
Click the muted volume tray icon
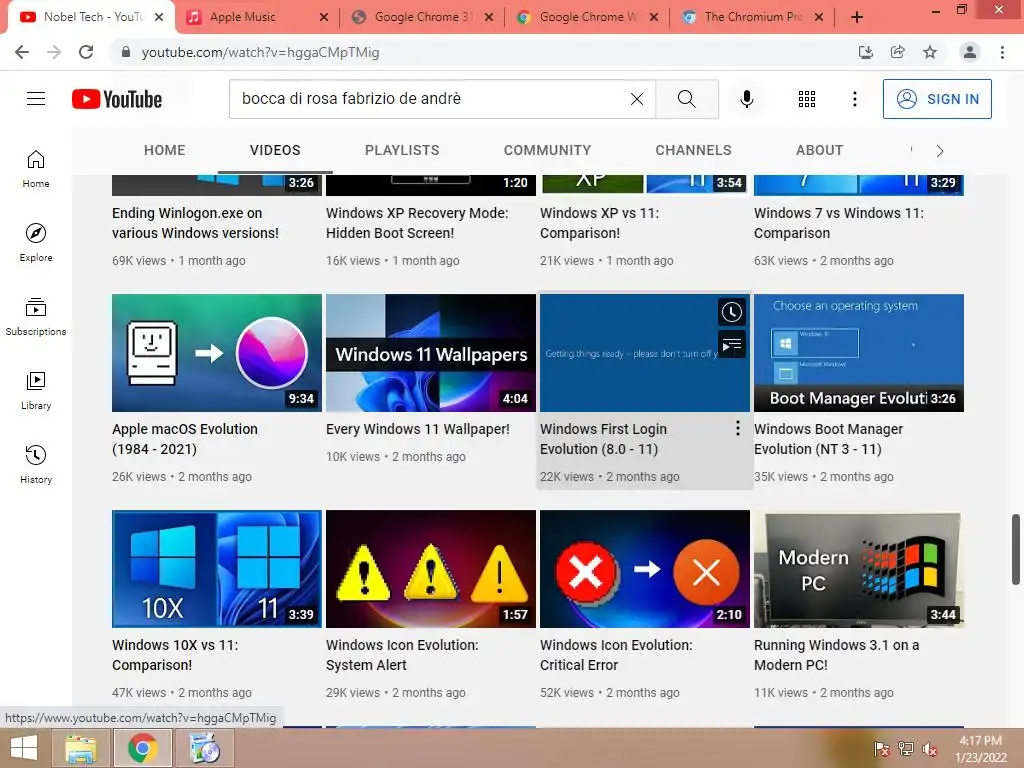[930, 749]
